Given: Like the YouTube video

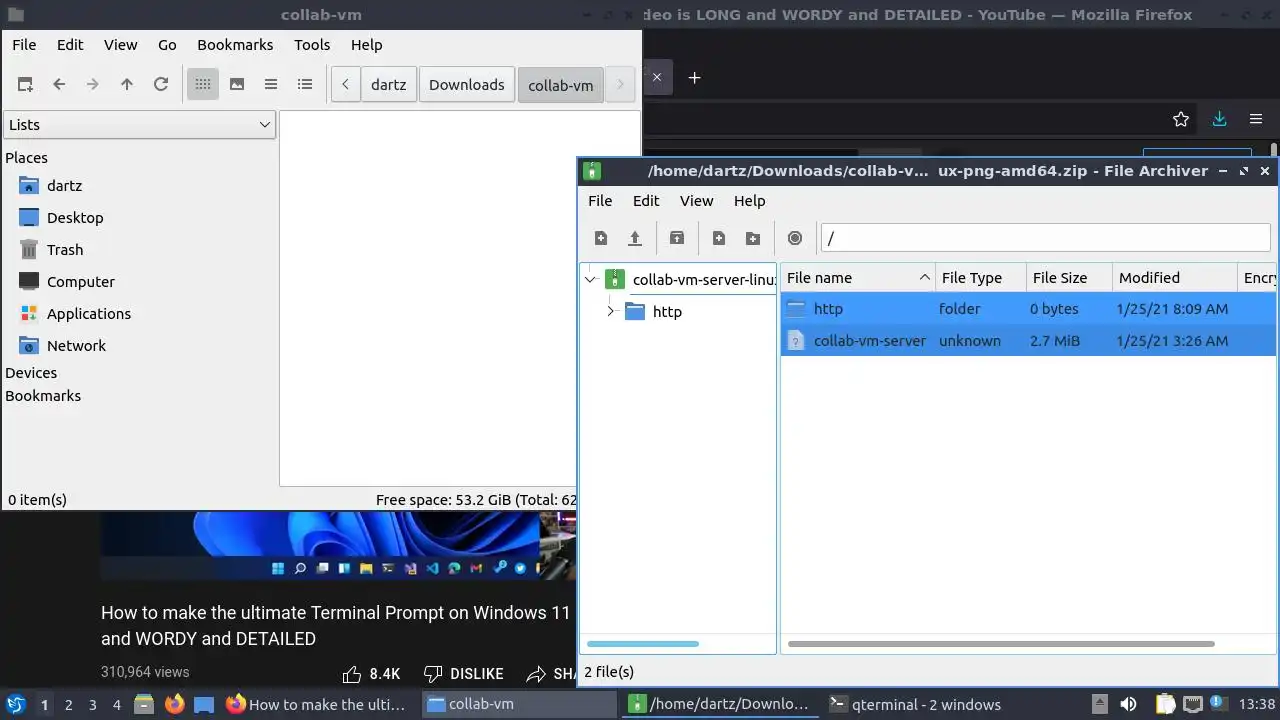Looking at the screenshot, I should [x=371, y=674].
